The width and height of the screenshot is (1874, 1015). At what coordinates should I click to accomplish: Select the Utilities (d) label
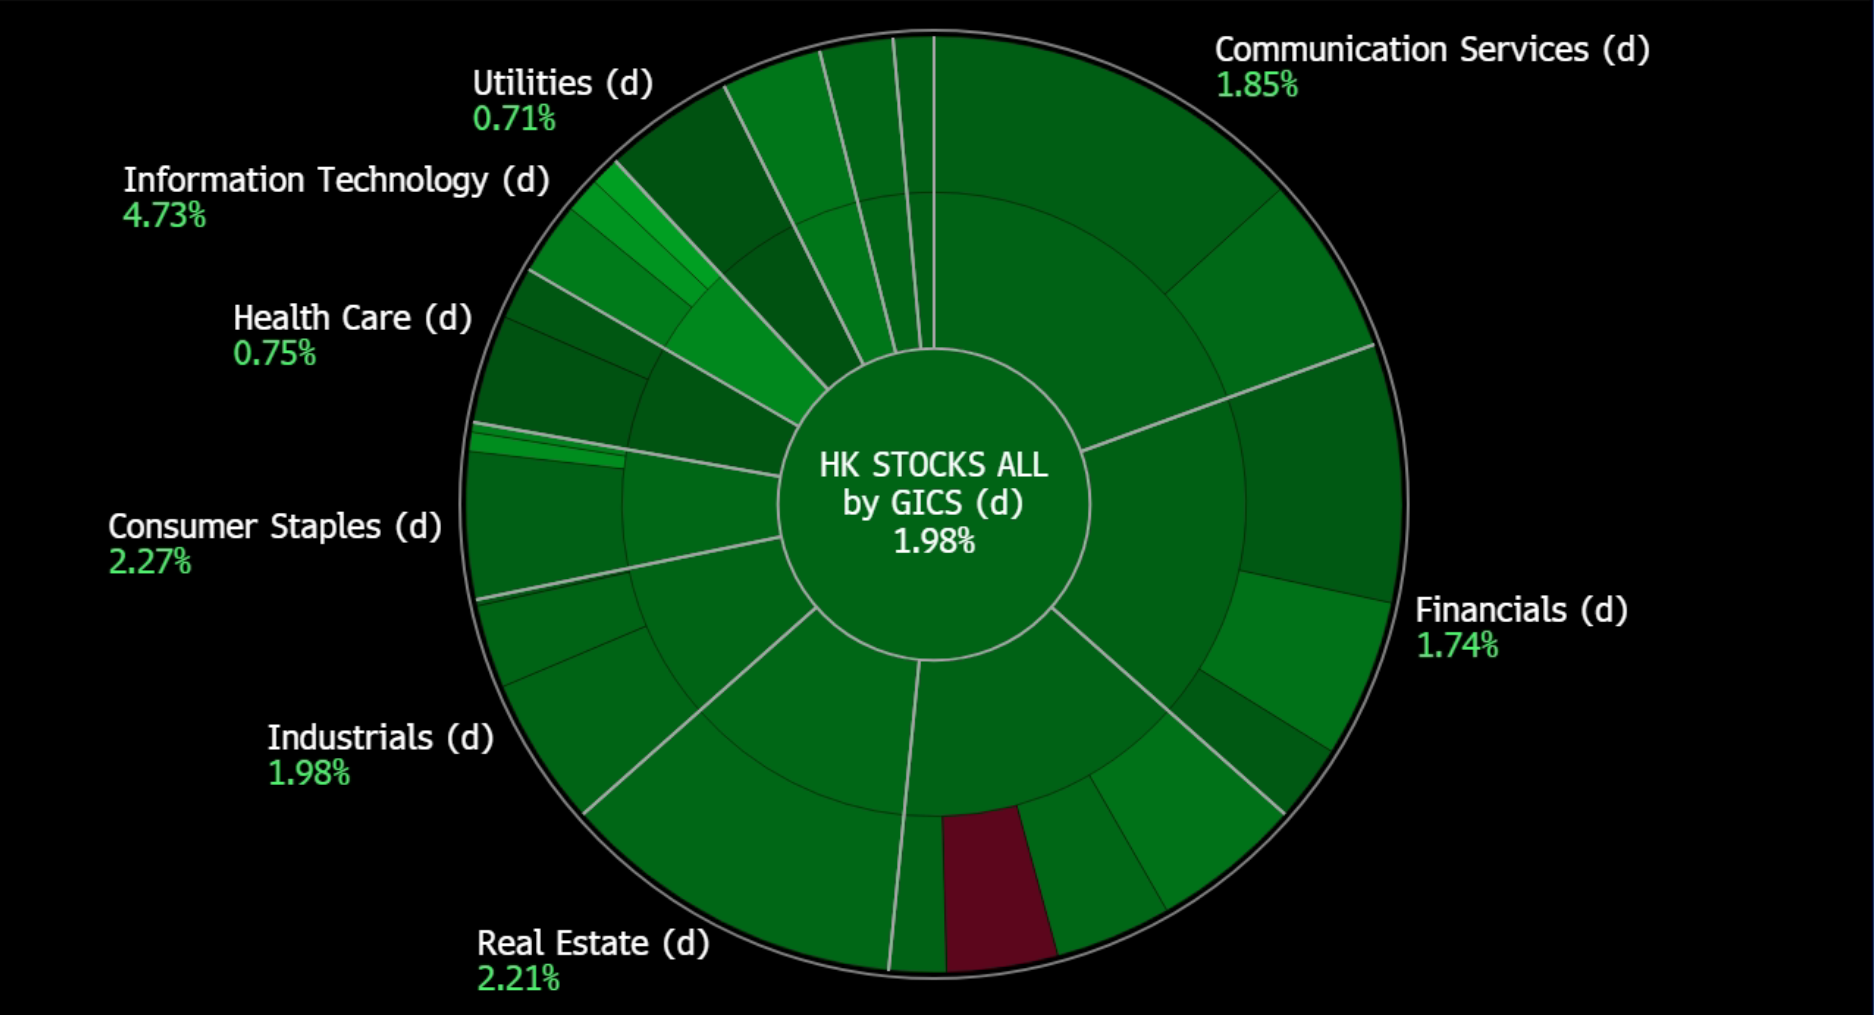click(563, 83)
